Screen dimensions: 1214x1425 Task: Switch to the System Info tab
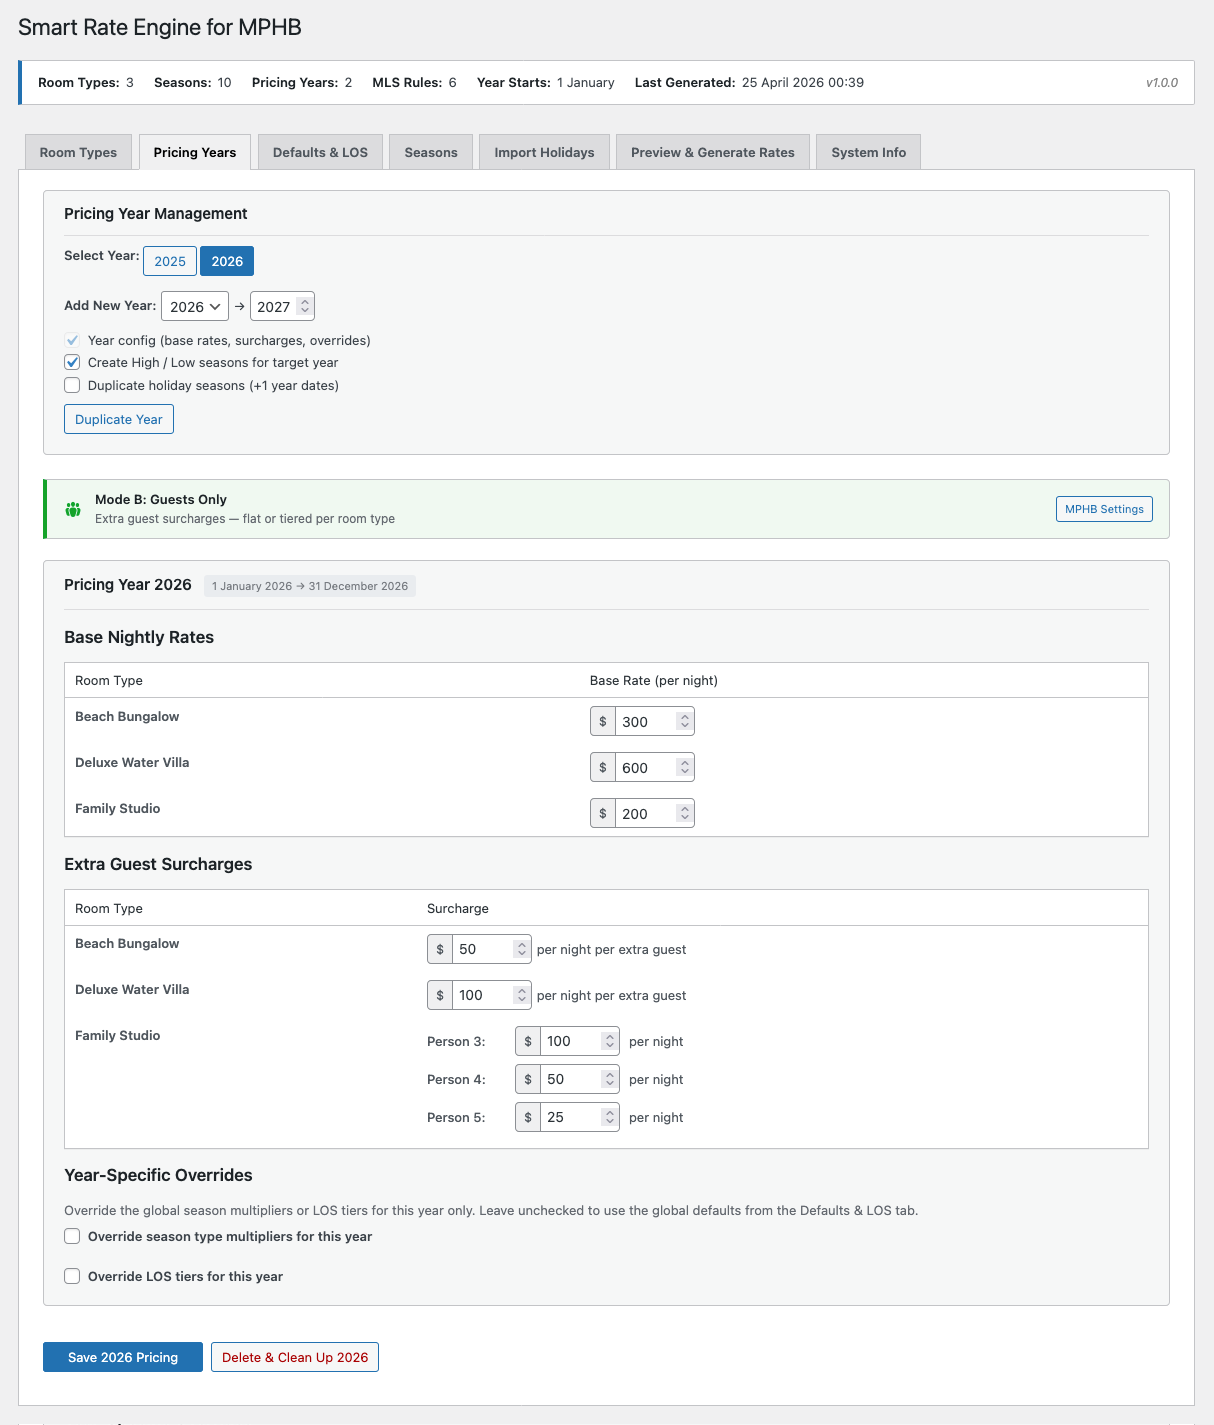click(x=869, y=152)
